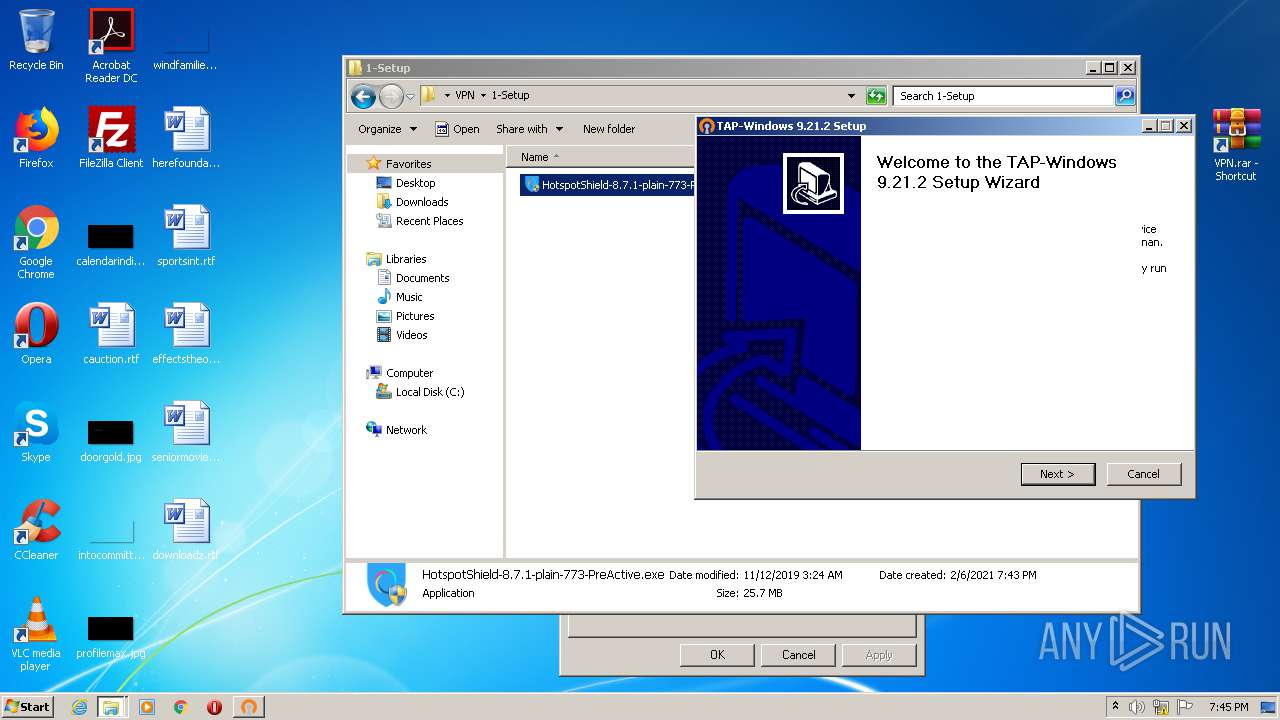Select herefounda document on desktop
Image resolution: width=1280 pixels, height=720 pixels.
point(186,138)
